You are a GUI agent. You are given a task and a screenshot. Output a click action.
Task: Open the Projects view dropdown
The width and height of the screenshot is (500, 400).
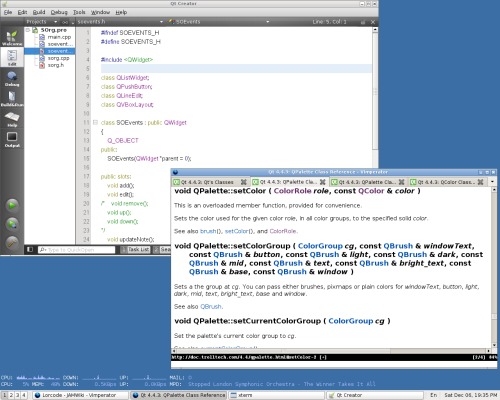point(55,22)
